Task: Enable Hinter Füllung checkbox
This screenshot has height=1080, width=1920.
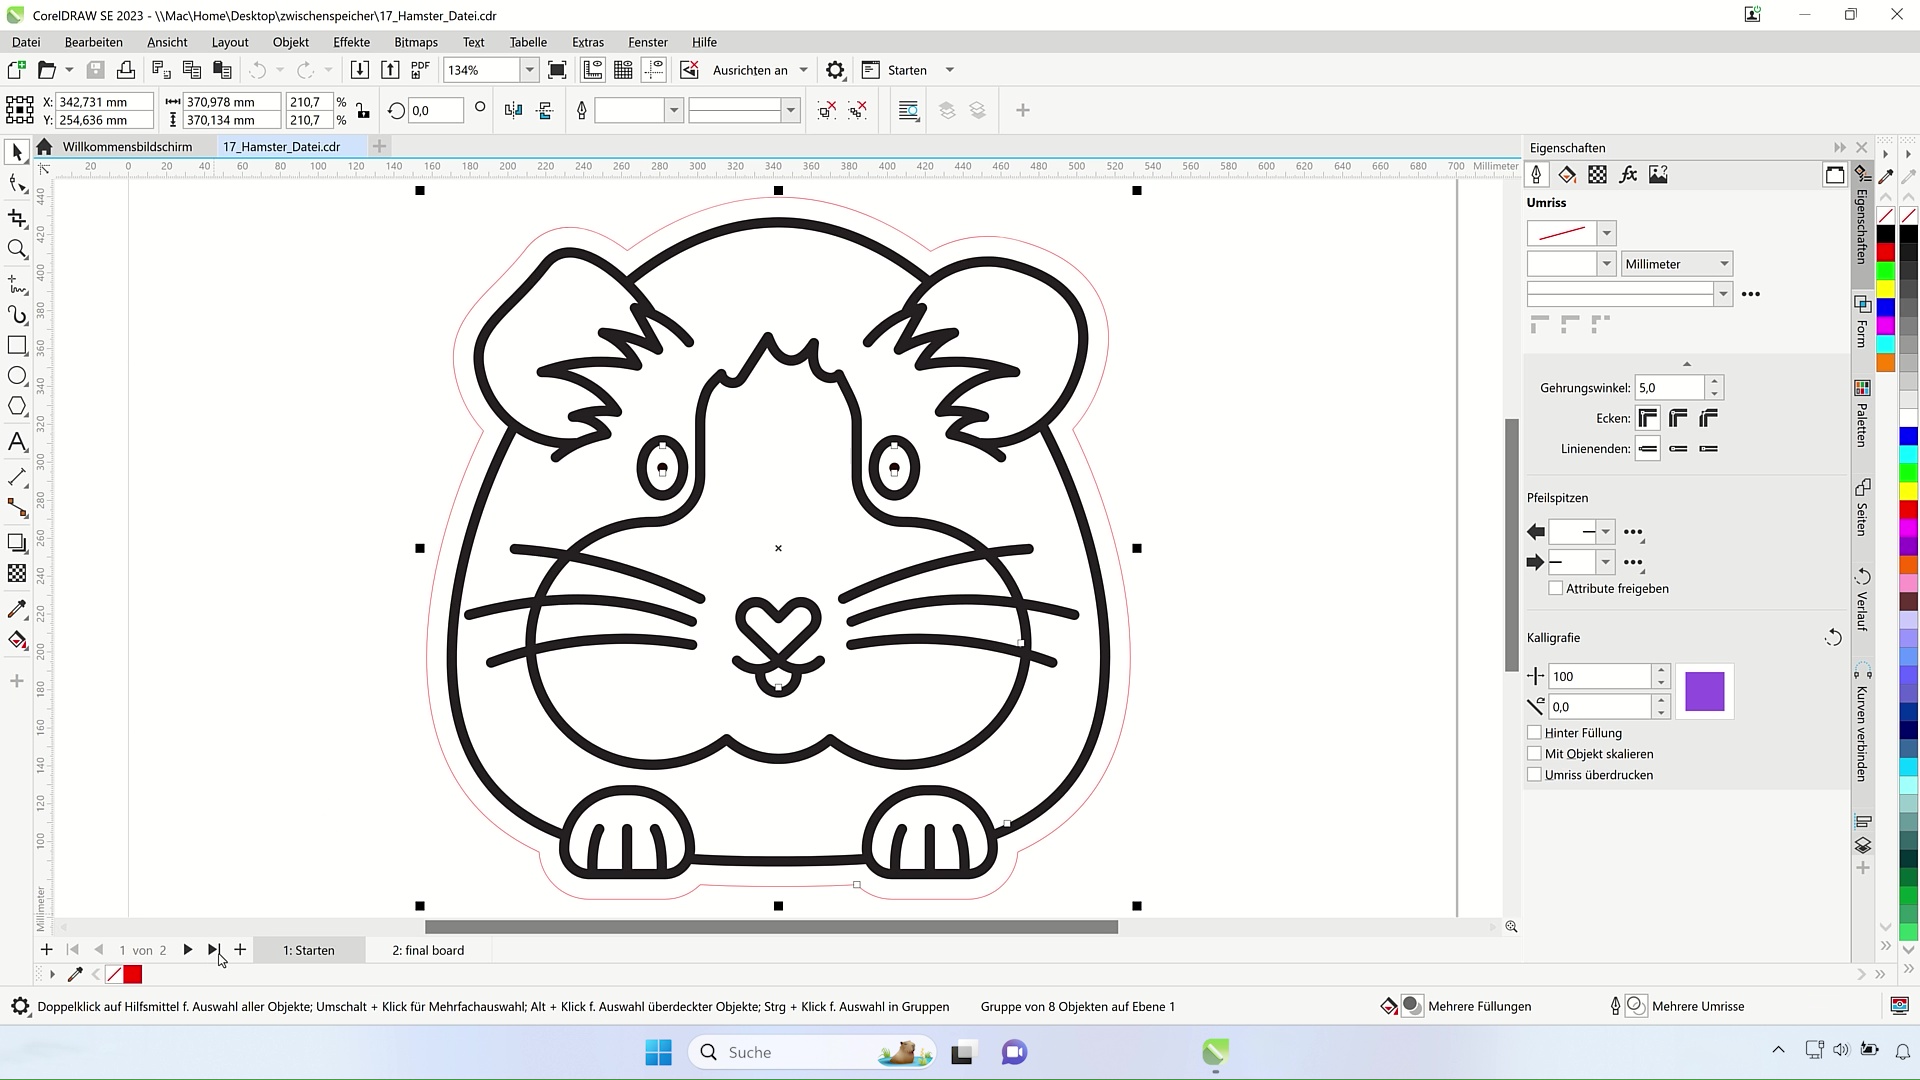Action: (1534, 733)
